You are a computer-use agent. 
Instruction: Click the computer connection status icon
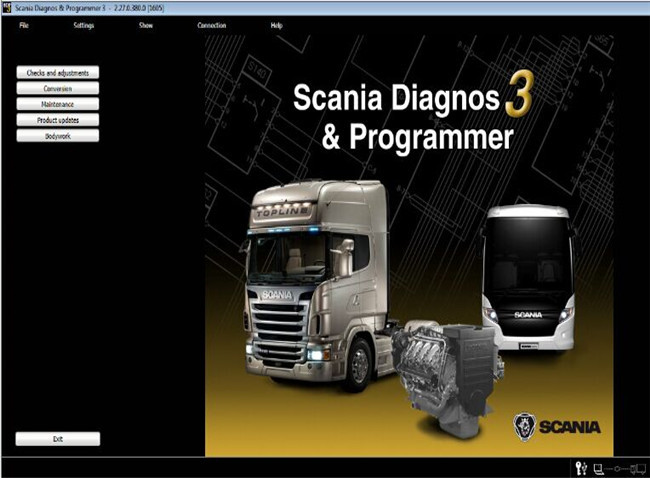598,469
